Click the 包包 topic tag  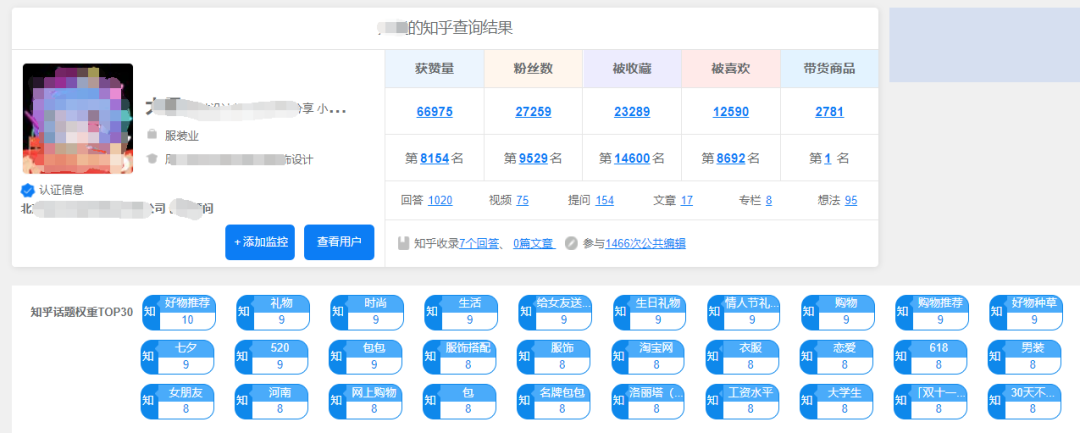[x=365, y=357]
